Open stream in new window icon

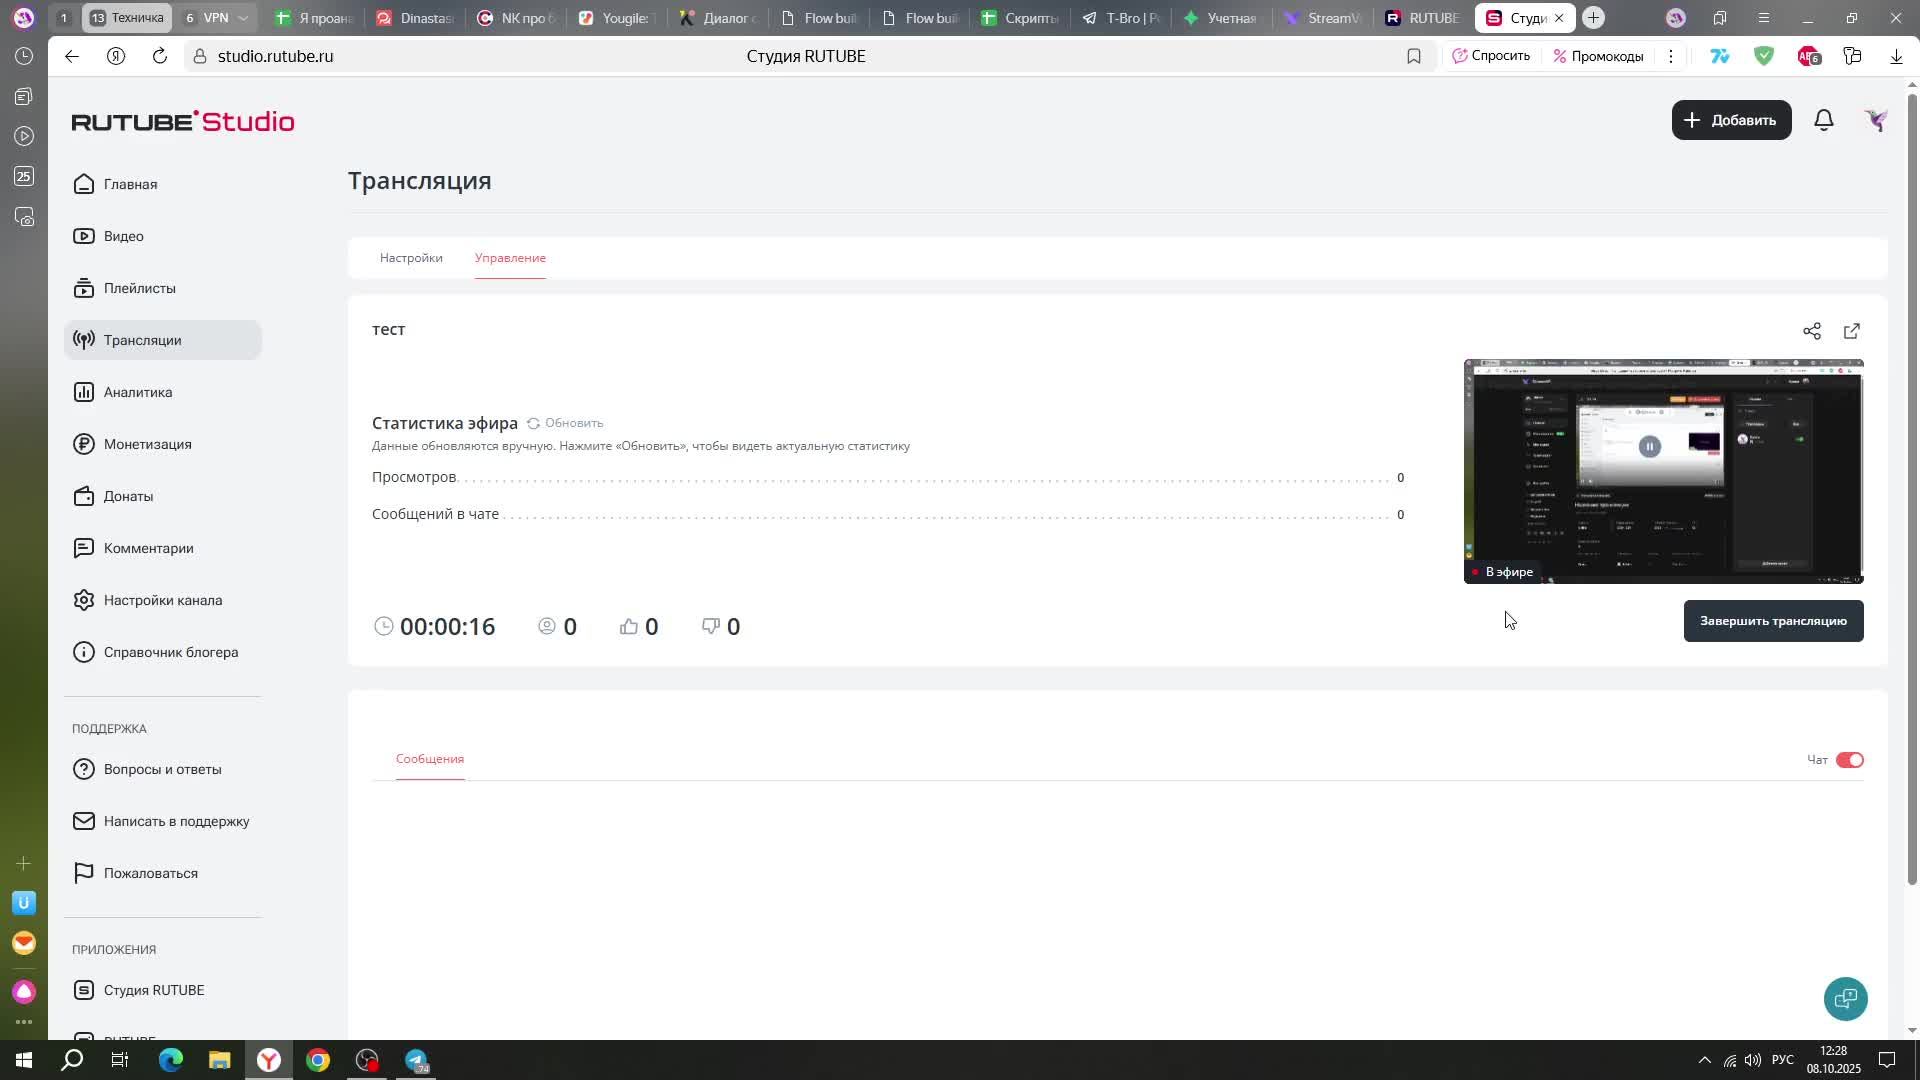tap(1851, 331)
